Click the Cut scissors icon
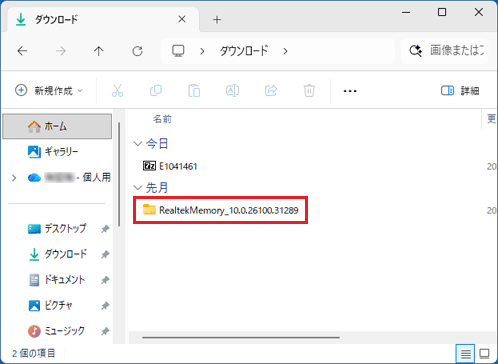Screen dimensions: 498x364 (117, 90)
